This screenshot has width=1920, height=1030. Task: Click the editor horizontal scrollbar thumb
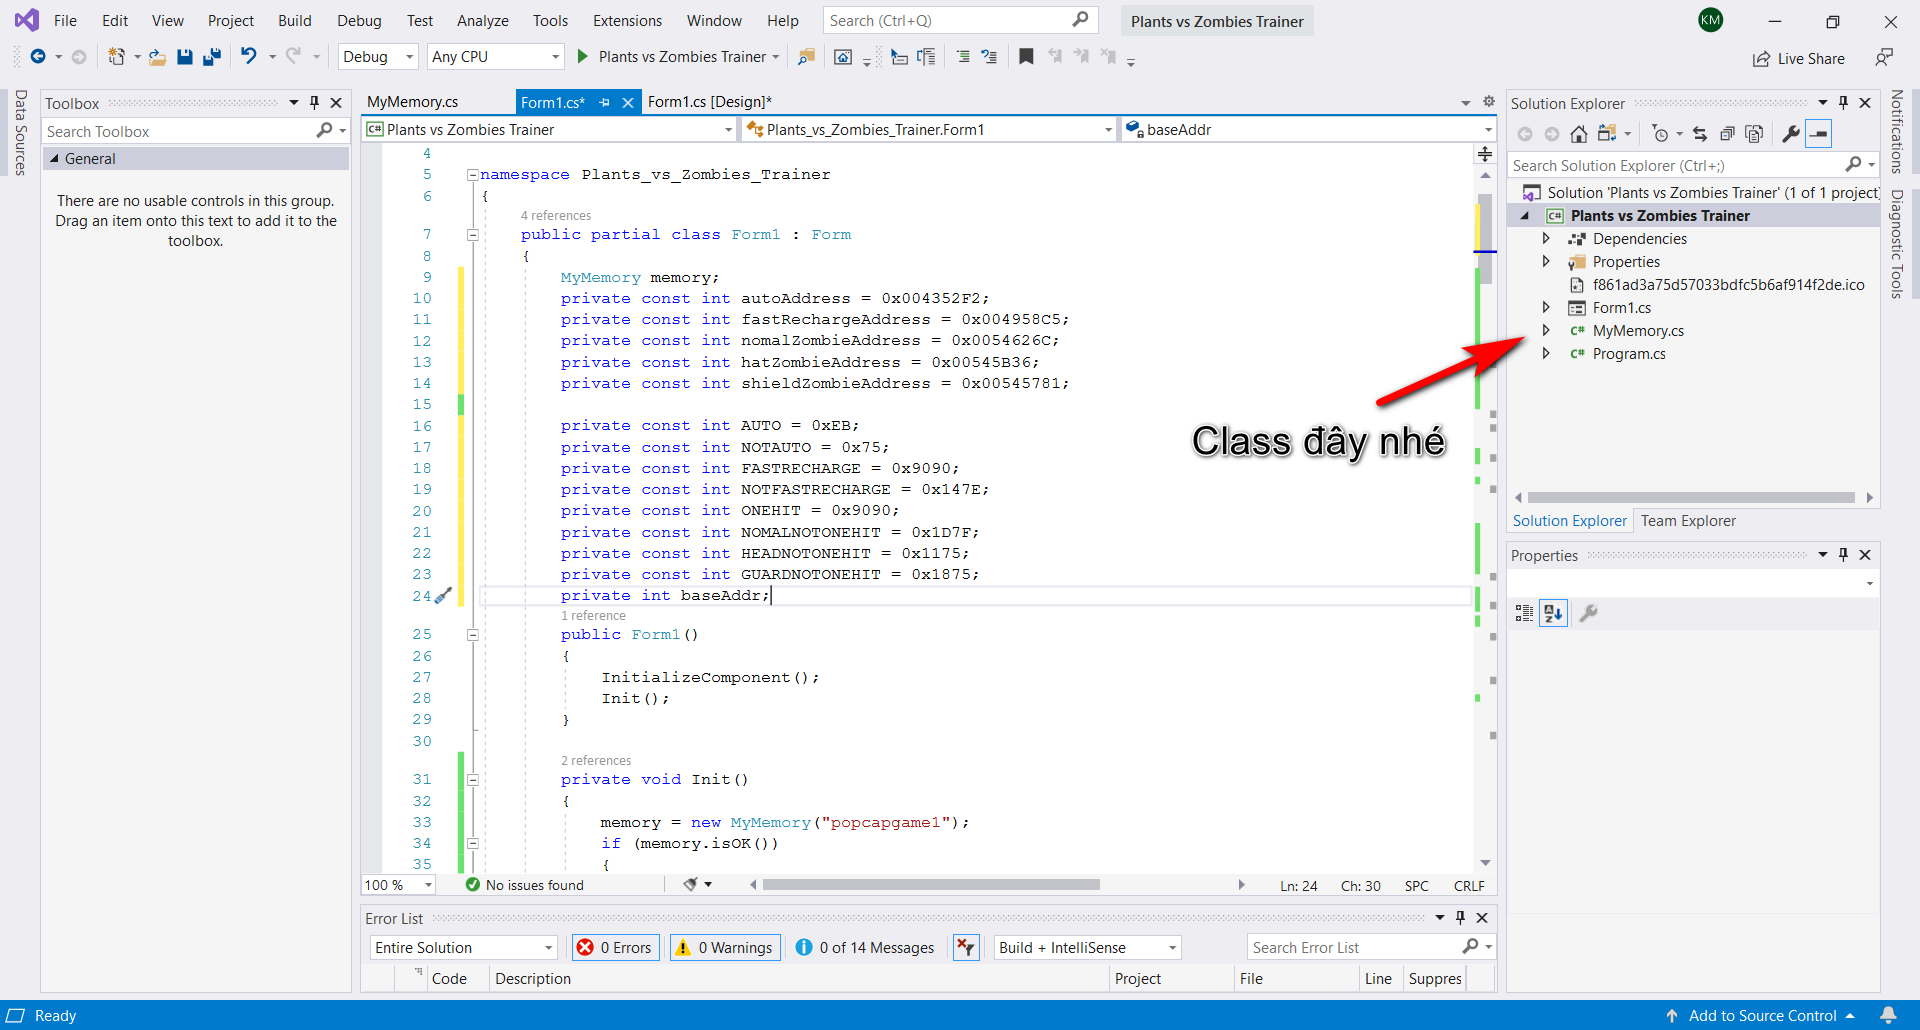(x=931, y=885)
